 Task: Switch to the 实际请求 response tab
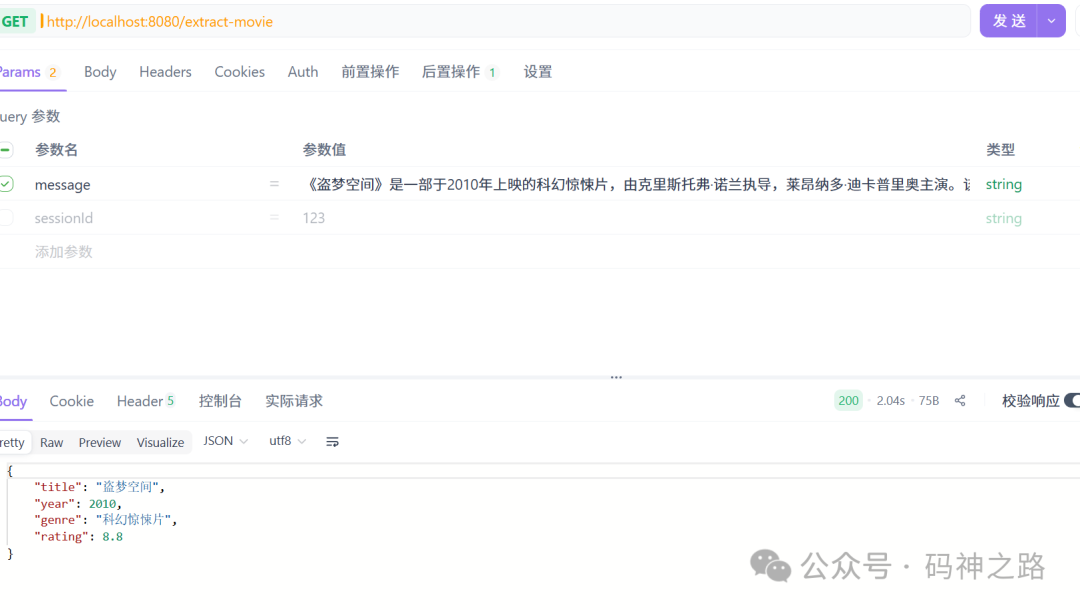pyautogui.click(x=293, y=400)
